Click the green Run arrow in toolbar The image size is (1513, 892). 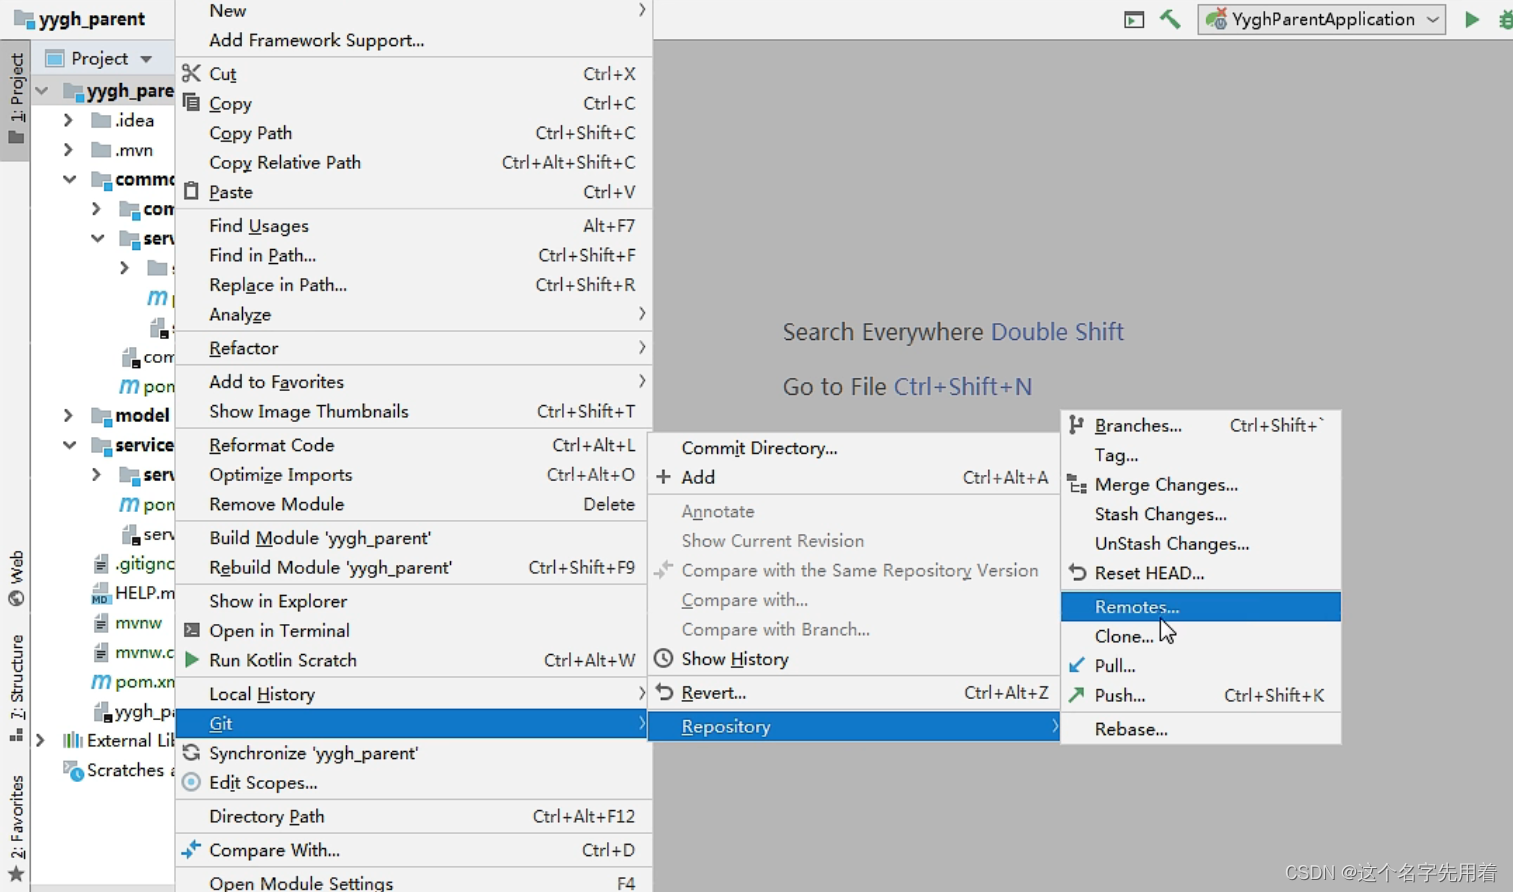1472,19
